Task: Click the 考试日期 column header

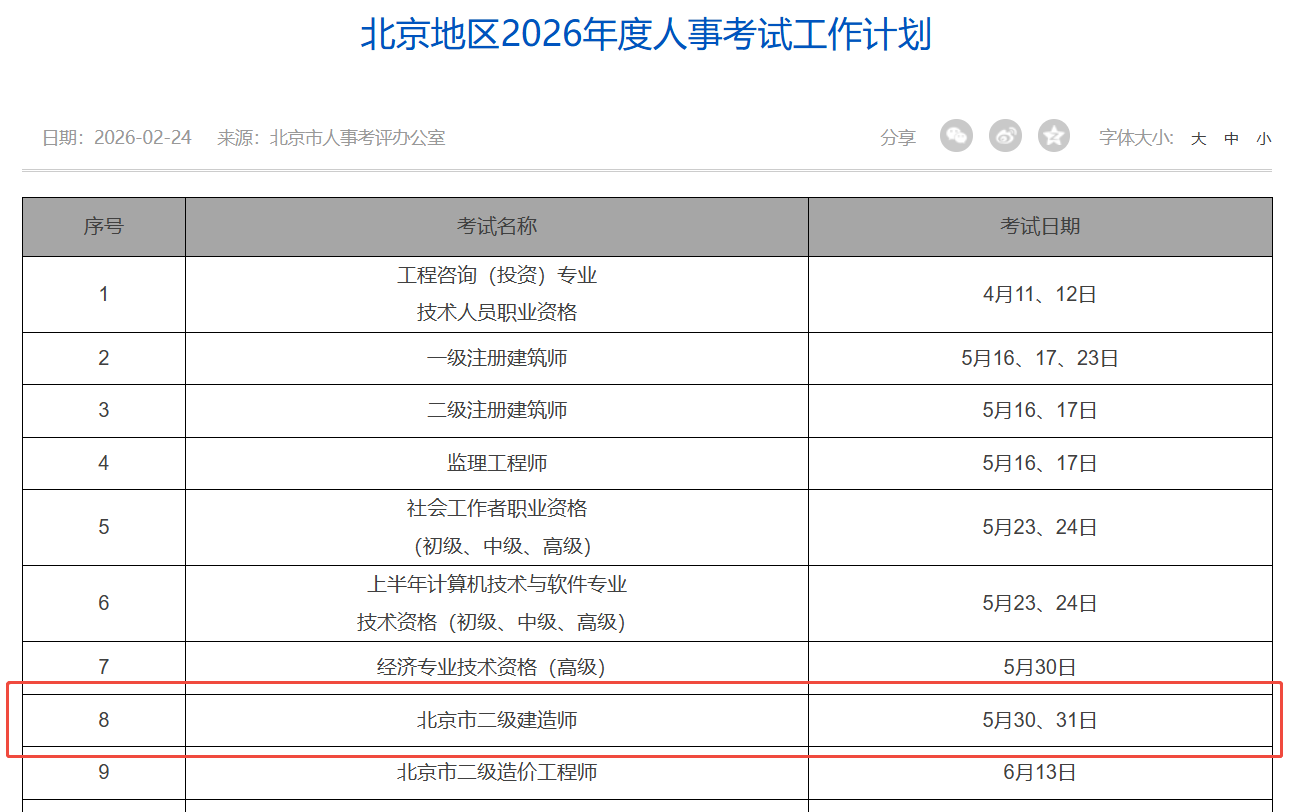Action: click(1040, 226)
